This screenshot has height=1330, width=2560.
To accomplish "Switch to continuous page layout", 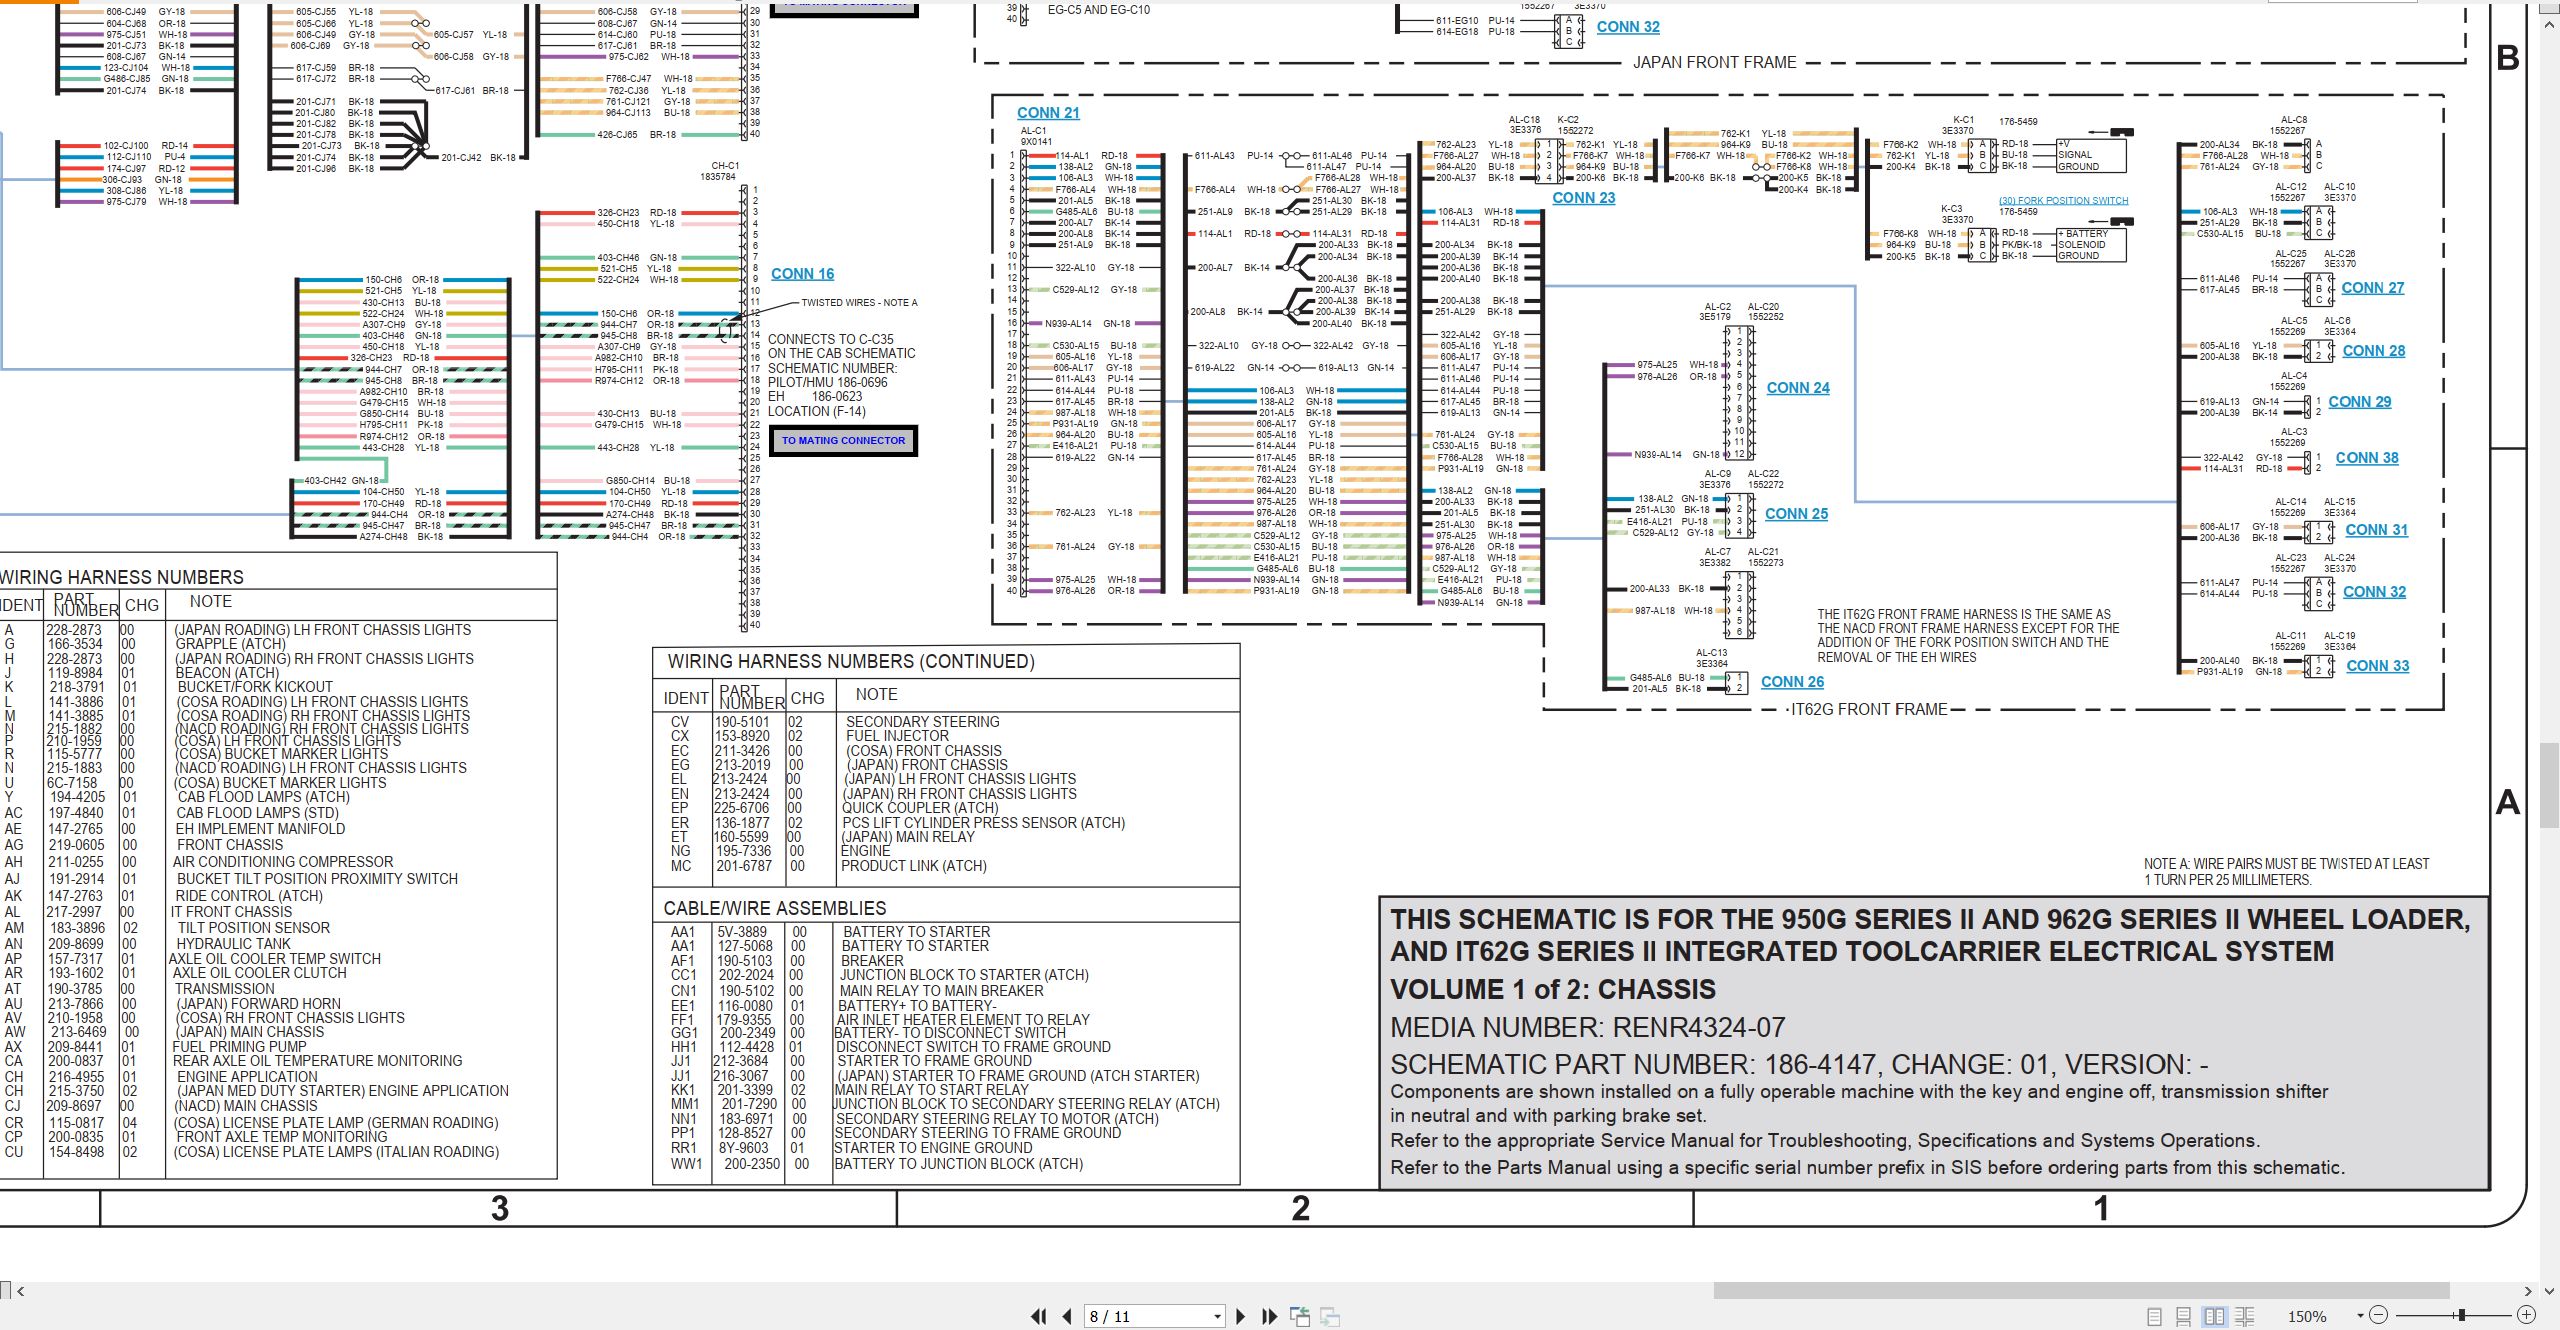I will coord(2184,1316).
